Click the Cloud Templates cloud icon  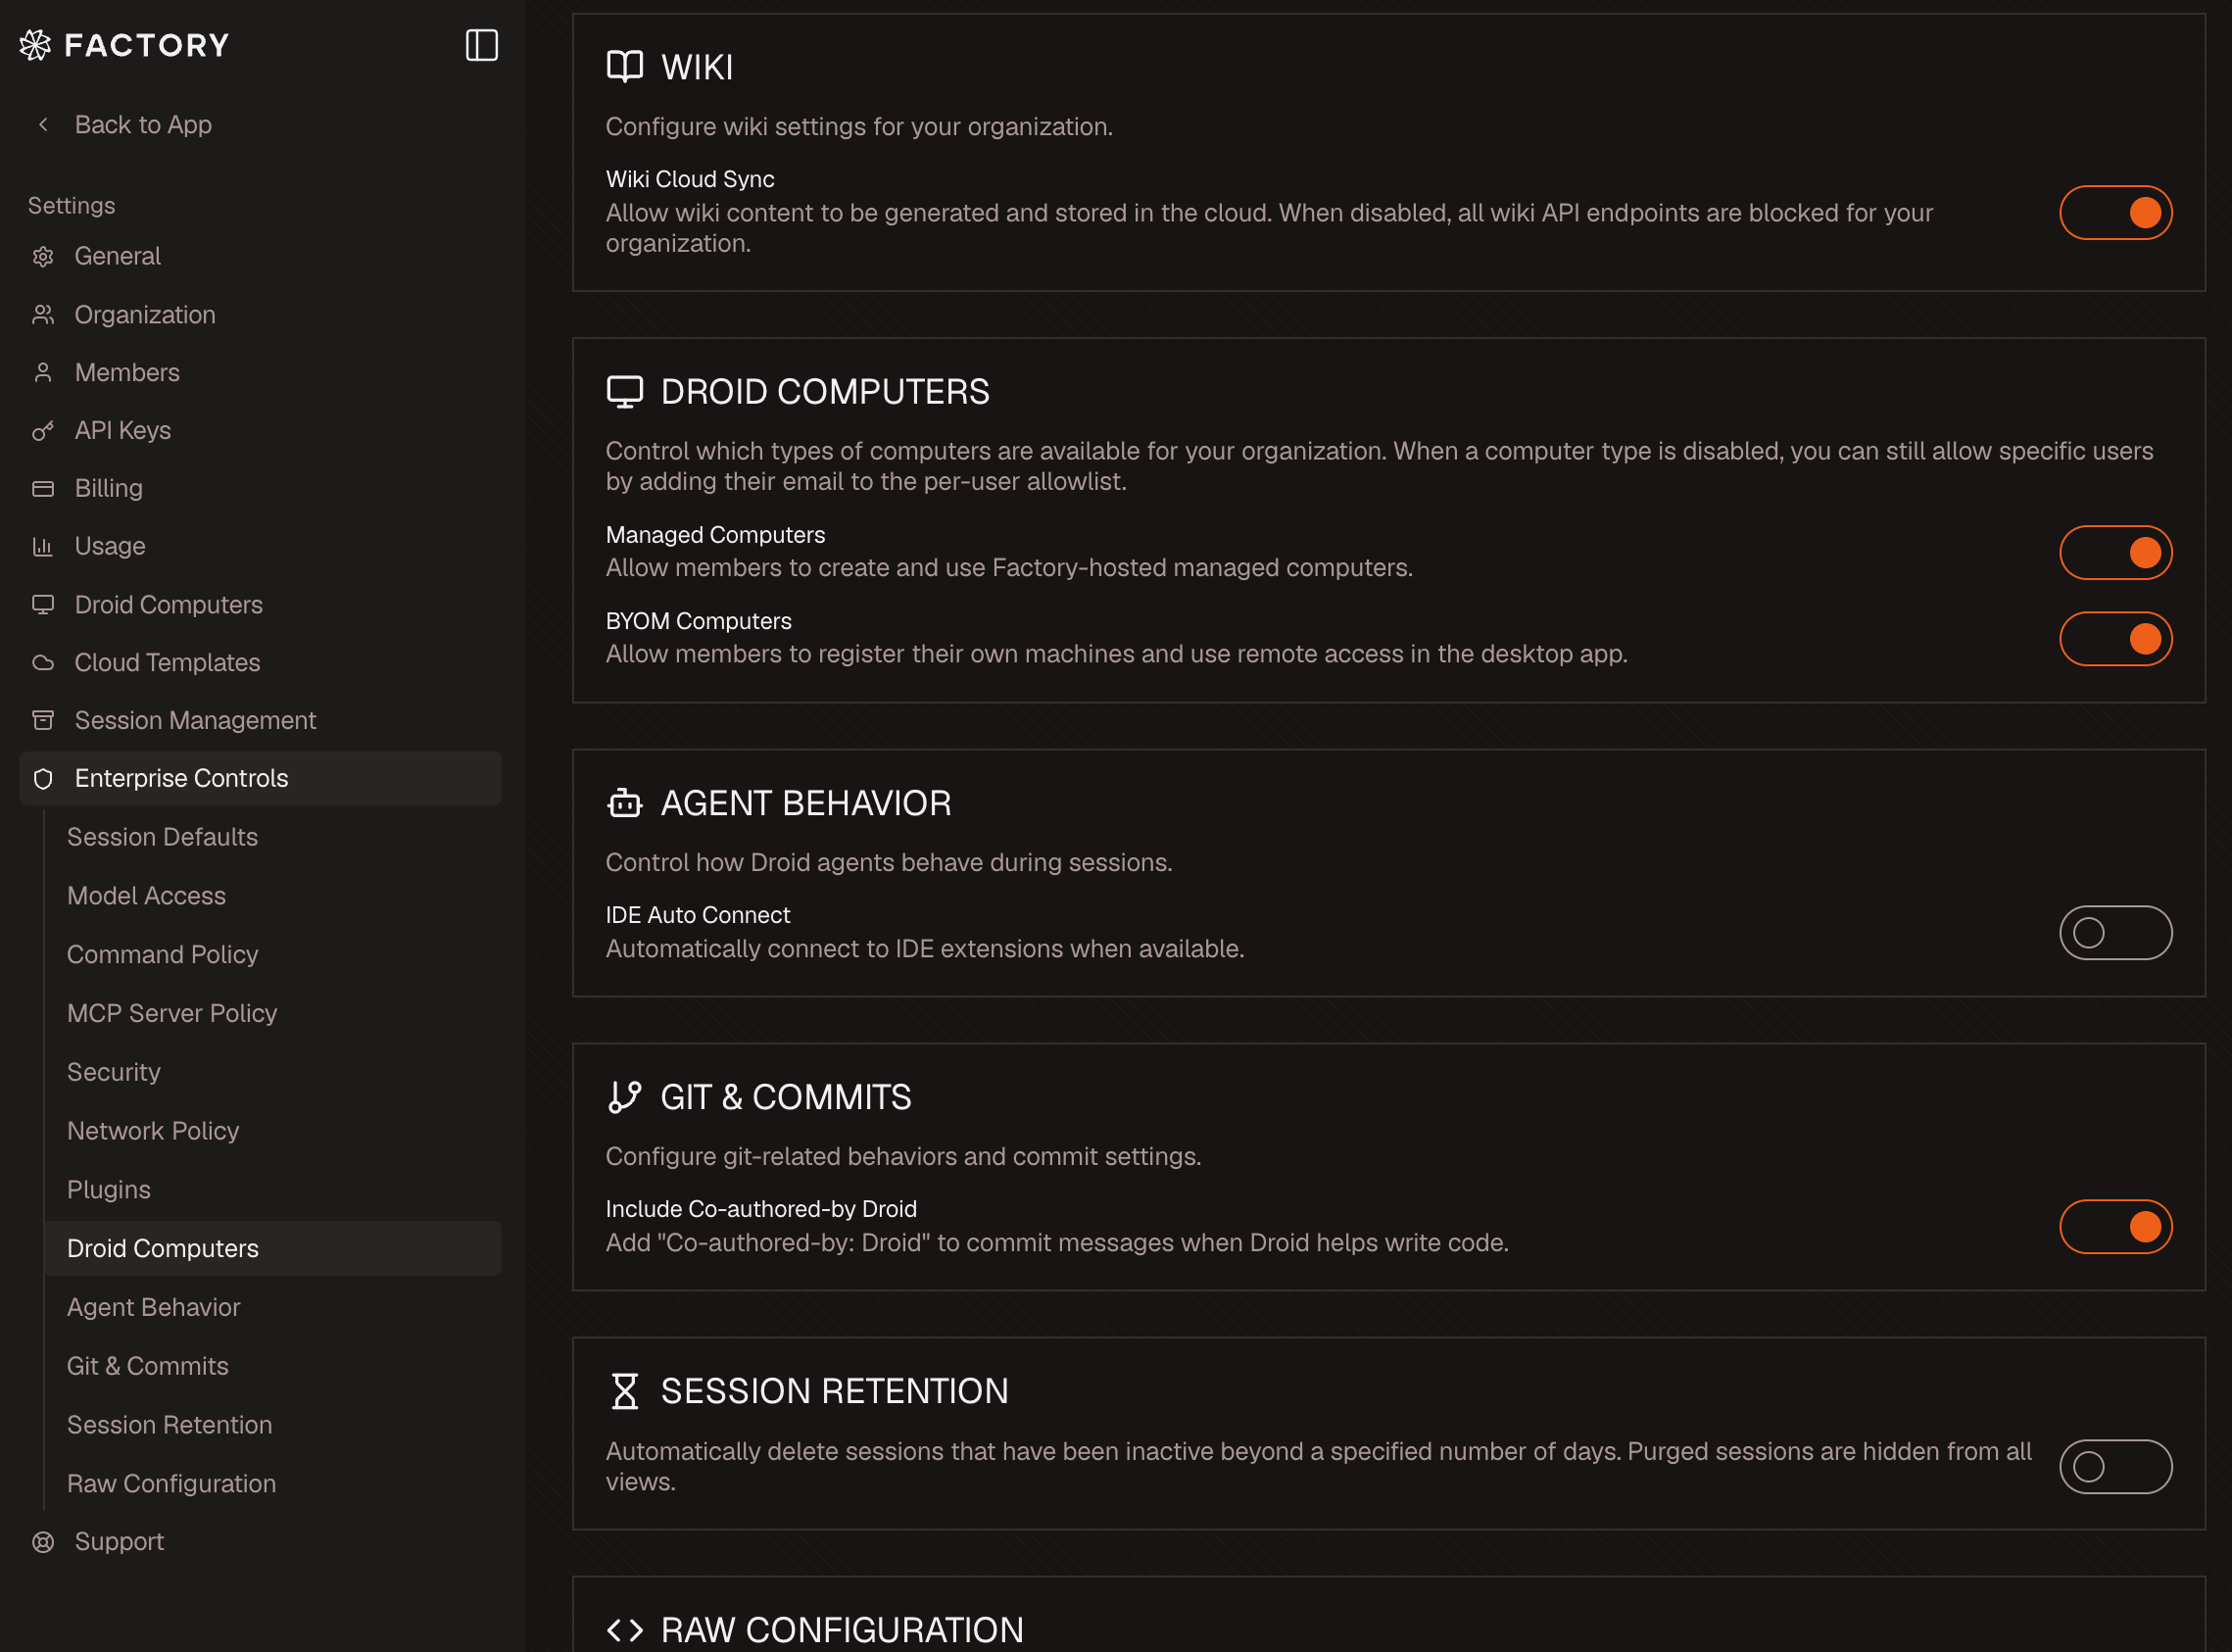(x=43, y=662)
